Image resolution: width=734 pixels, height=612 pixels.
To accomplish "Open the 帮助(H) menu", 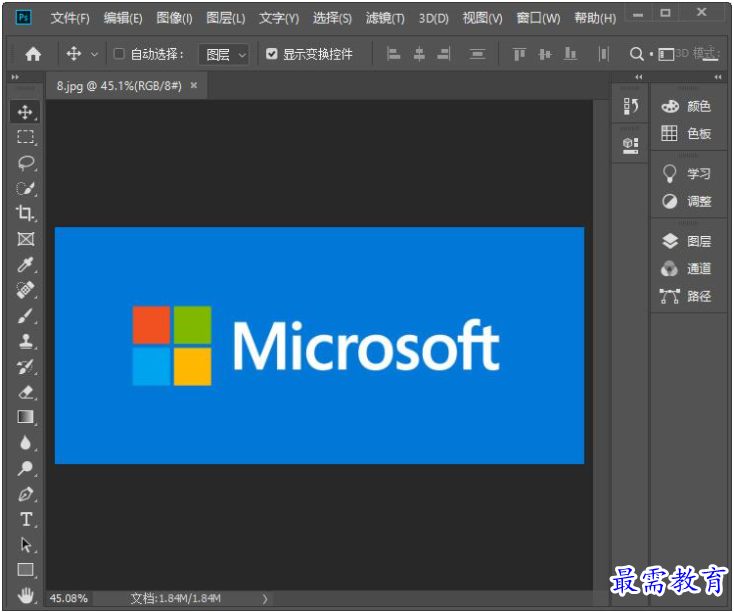I will (x=595, y=18).
